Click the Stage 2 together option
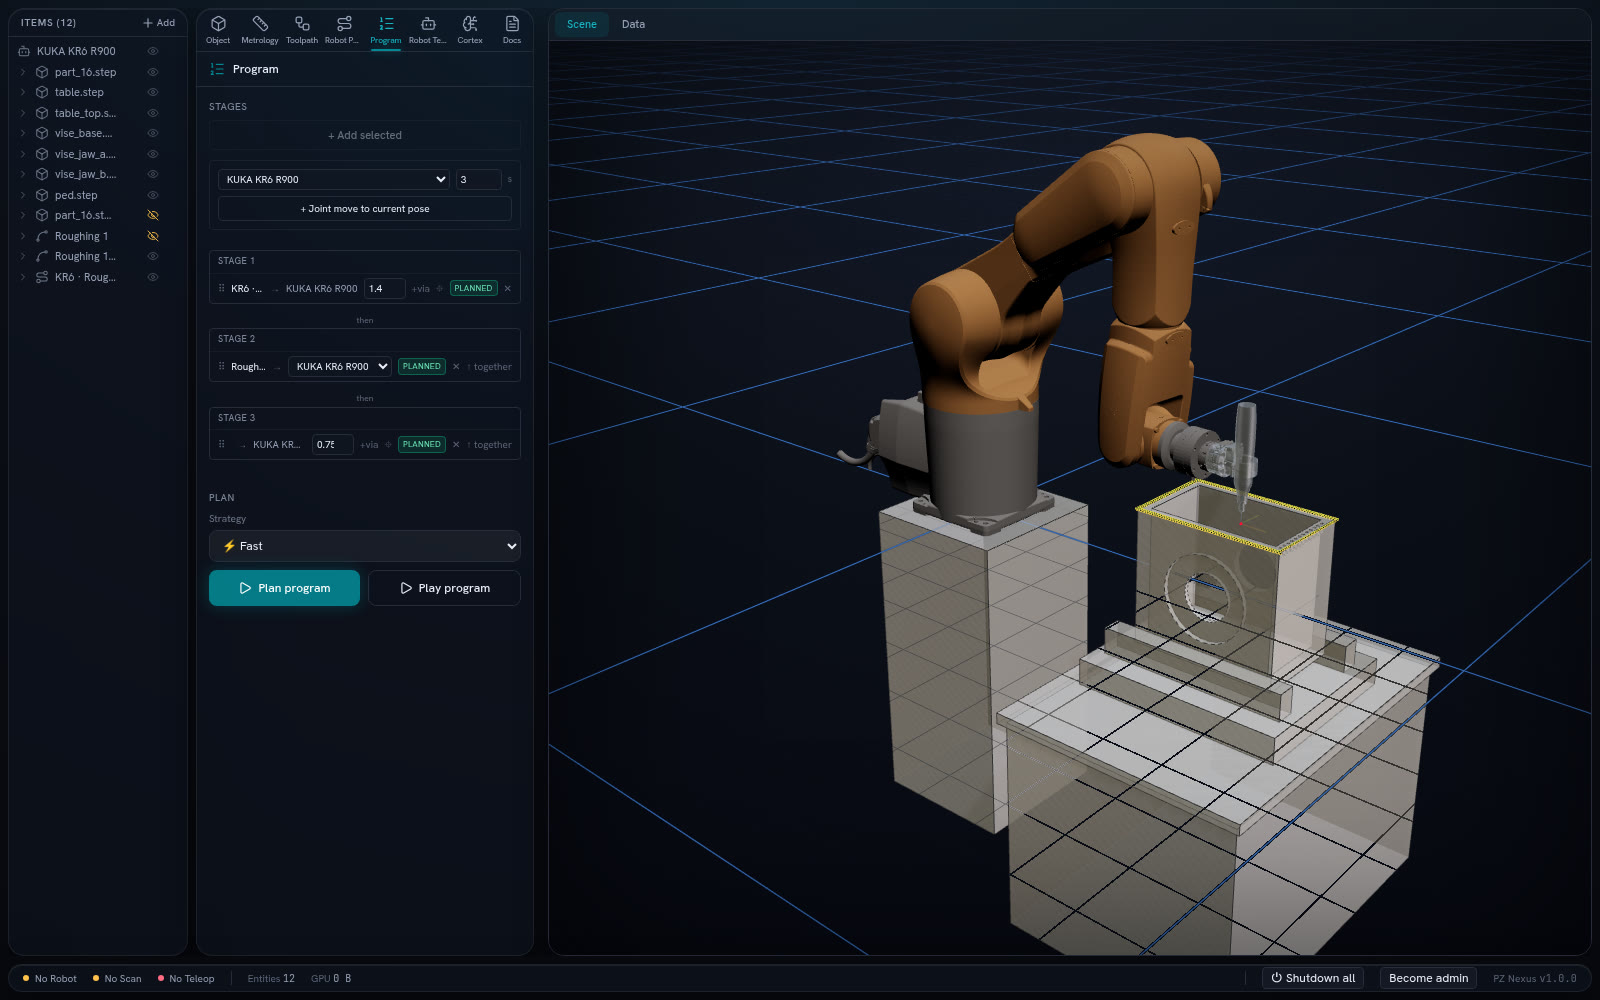The height and width of the screenshot is (1000, 1600). pos(489,367)
